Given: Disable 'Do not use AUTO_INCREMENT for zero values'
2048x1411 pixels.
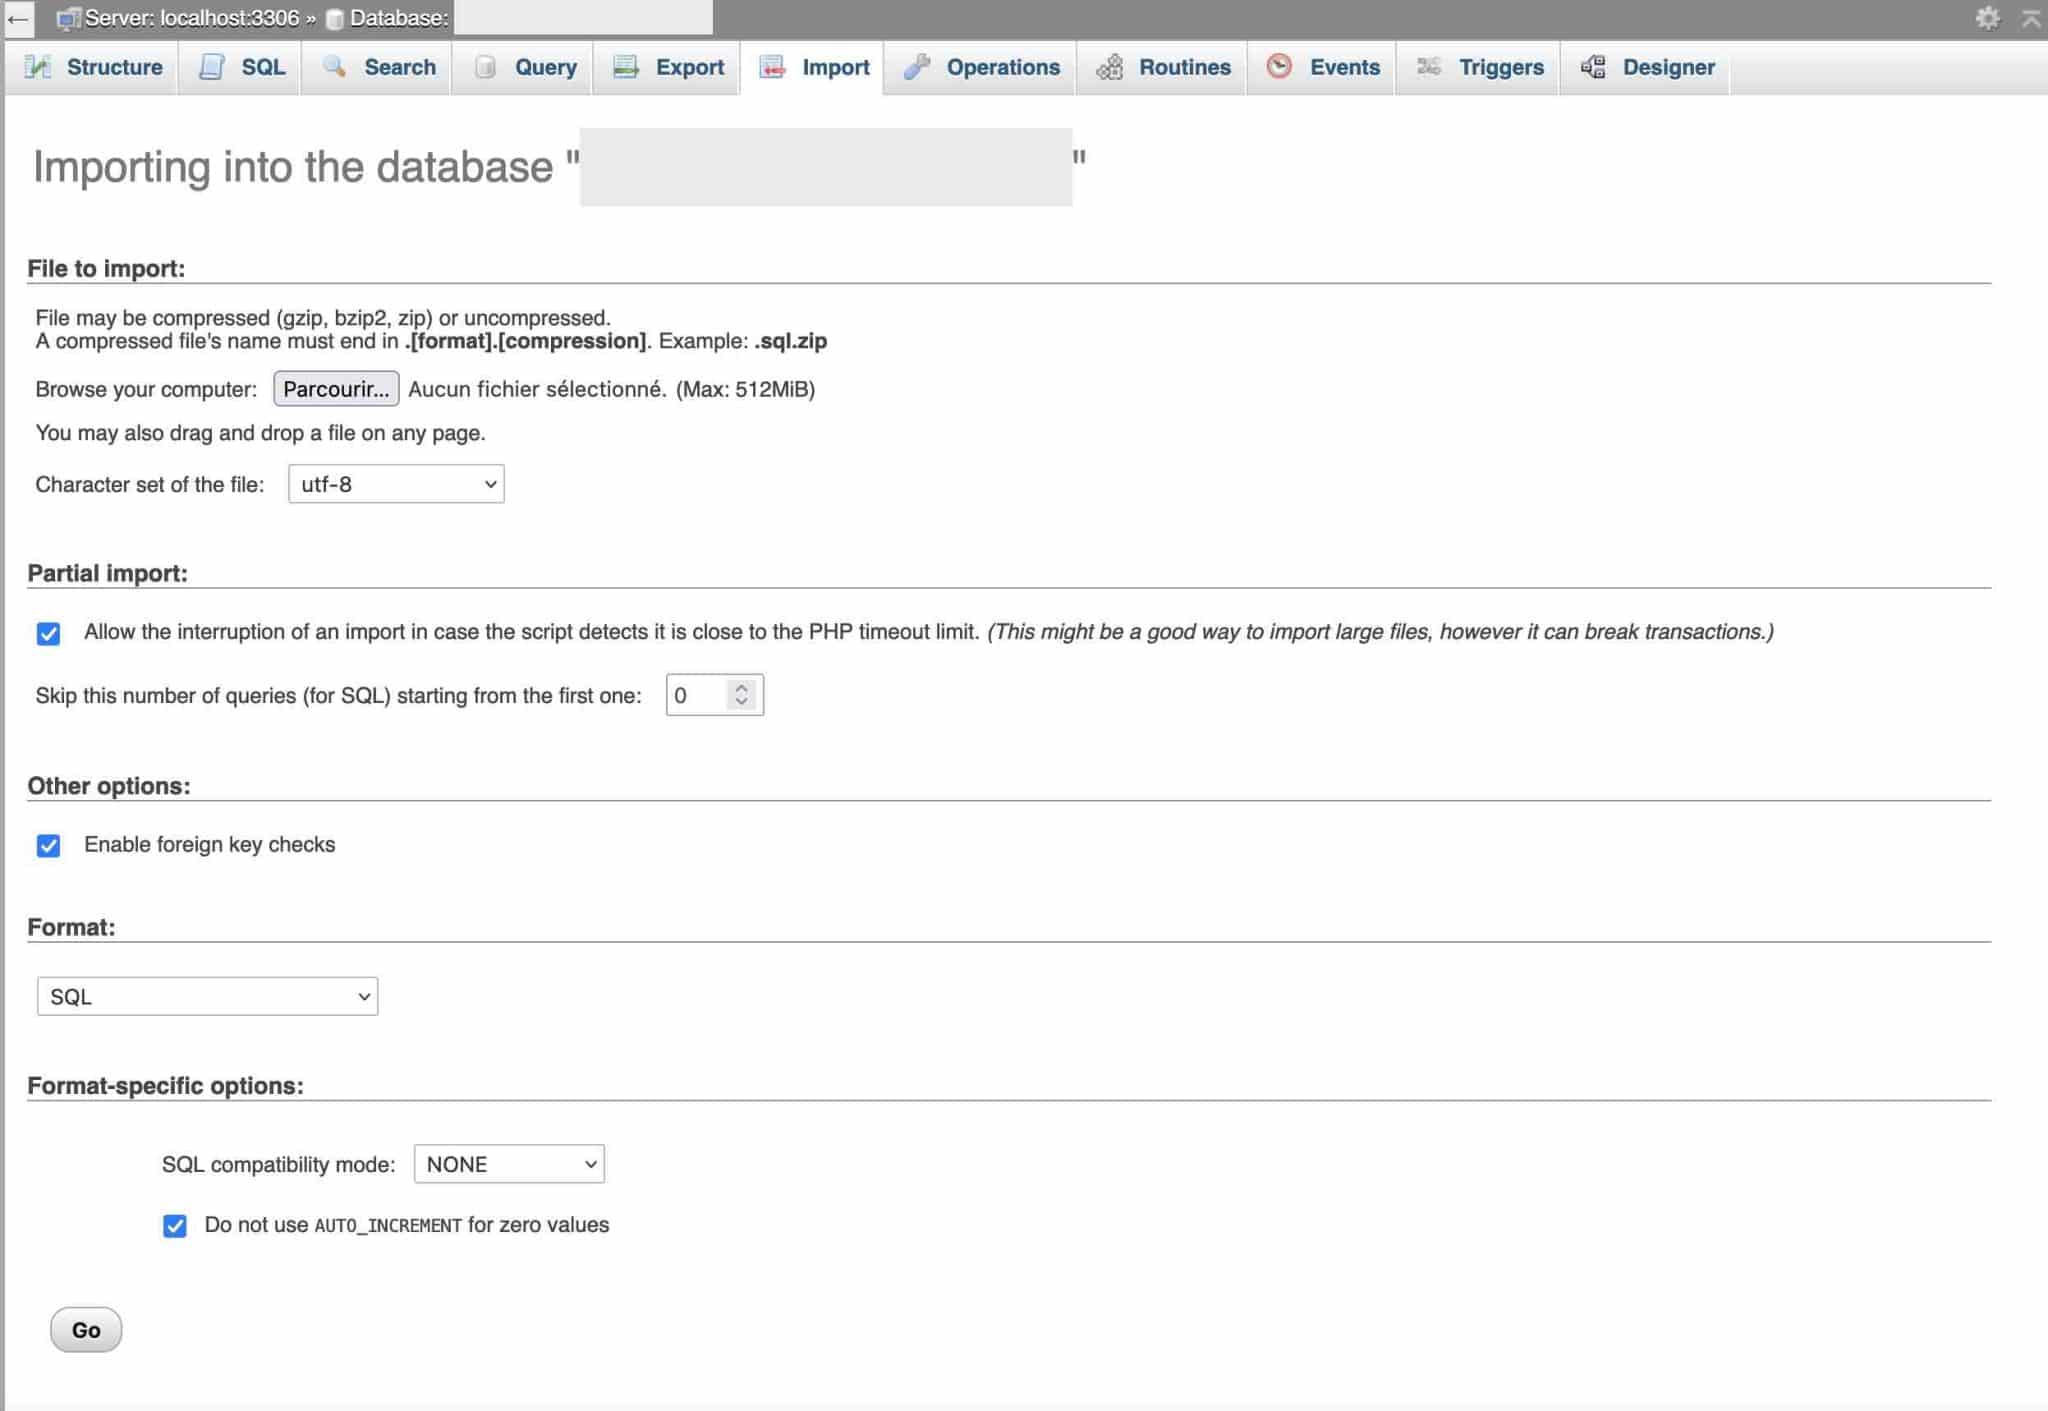Looking at the screenshot, I should tap(176, 1225).
